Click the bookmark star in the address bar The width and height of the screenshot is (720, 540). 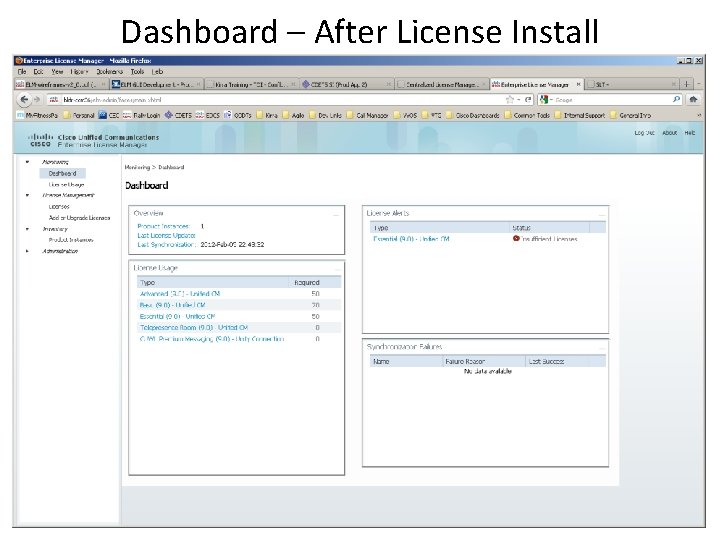510,100
